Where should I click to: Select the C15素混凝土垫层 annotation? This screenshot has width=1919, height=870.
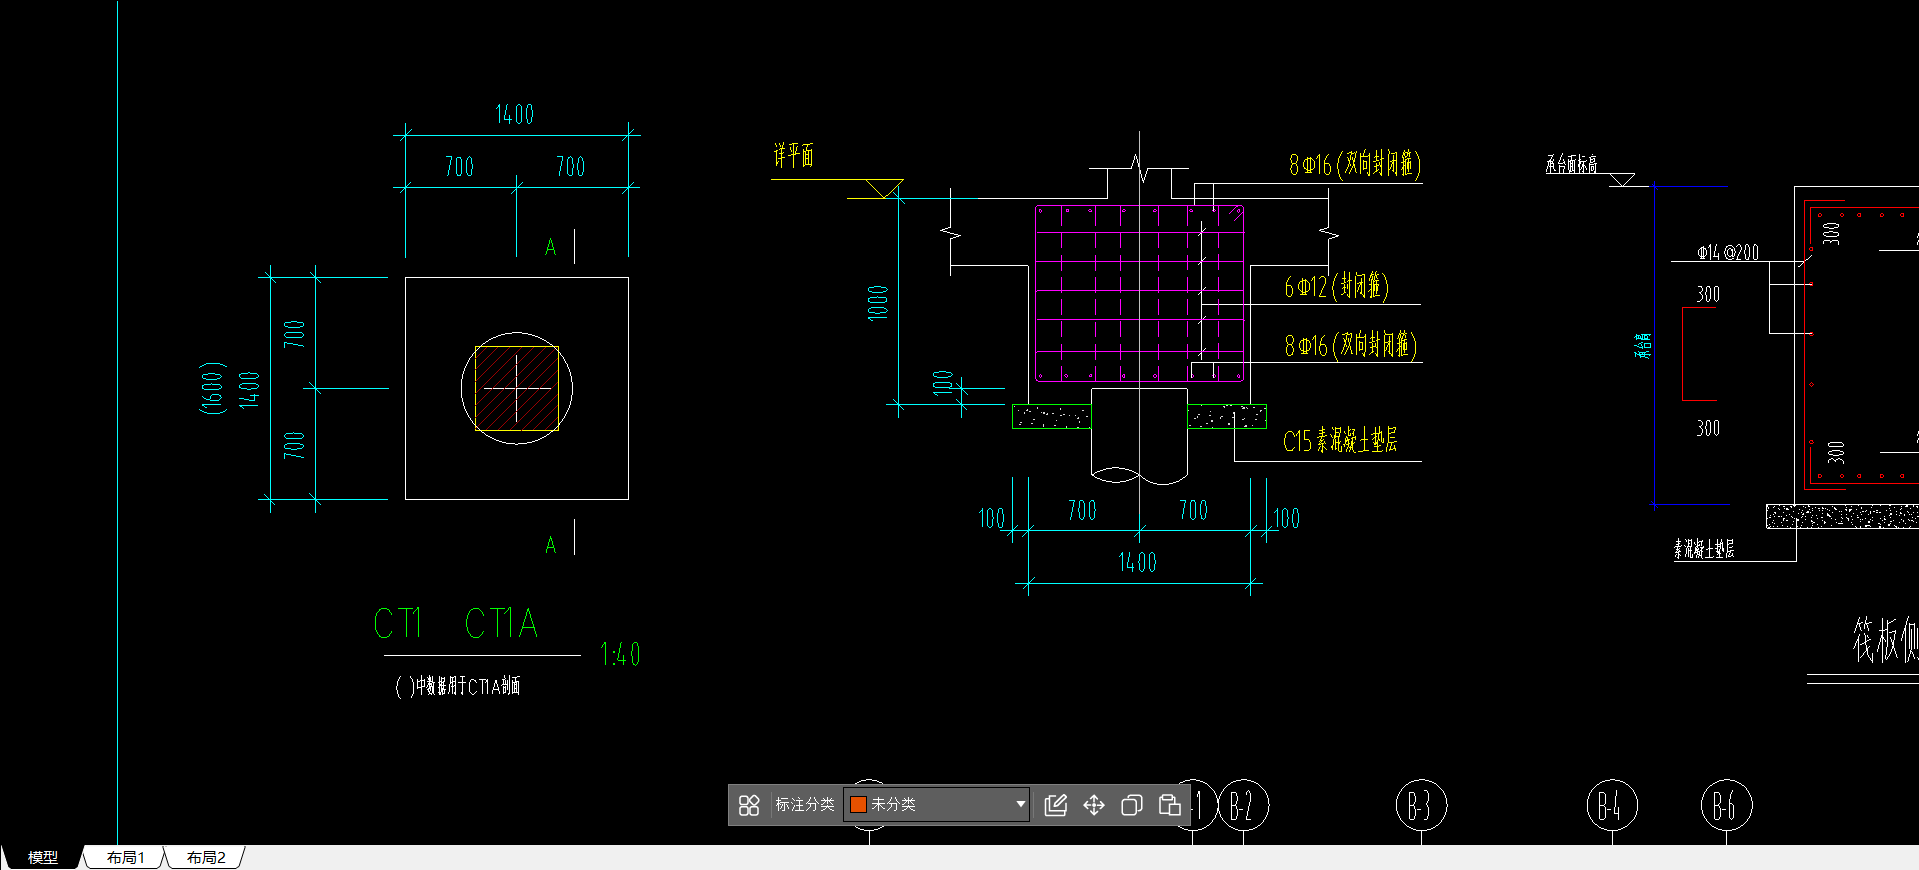[1340, 441]
